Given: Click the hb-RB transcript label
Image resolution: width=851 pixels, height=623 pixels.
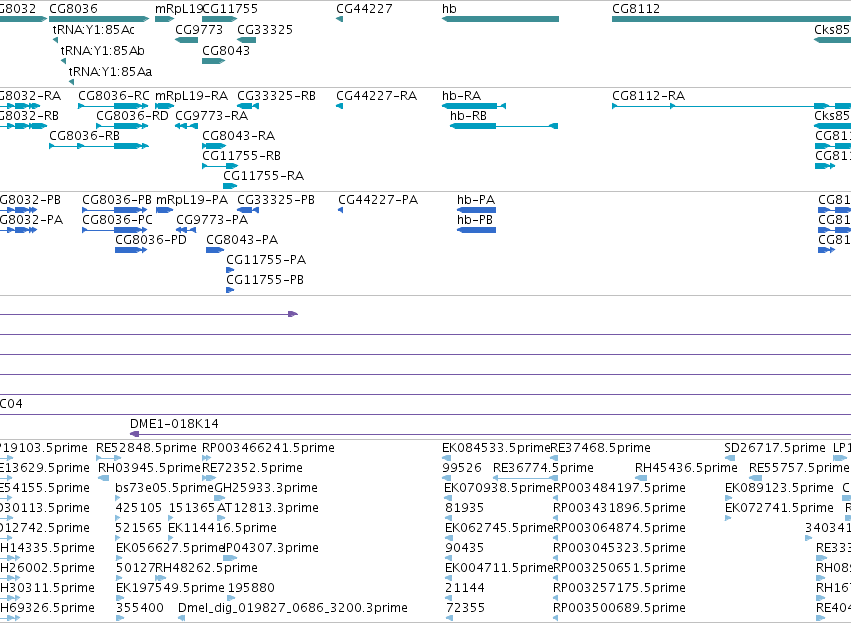Looking at the screenshot, I should (468, 116).
